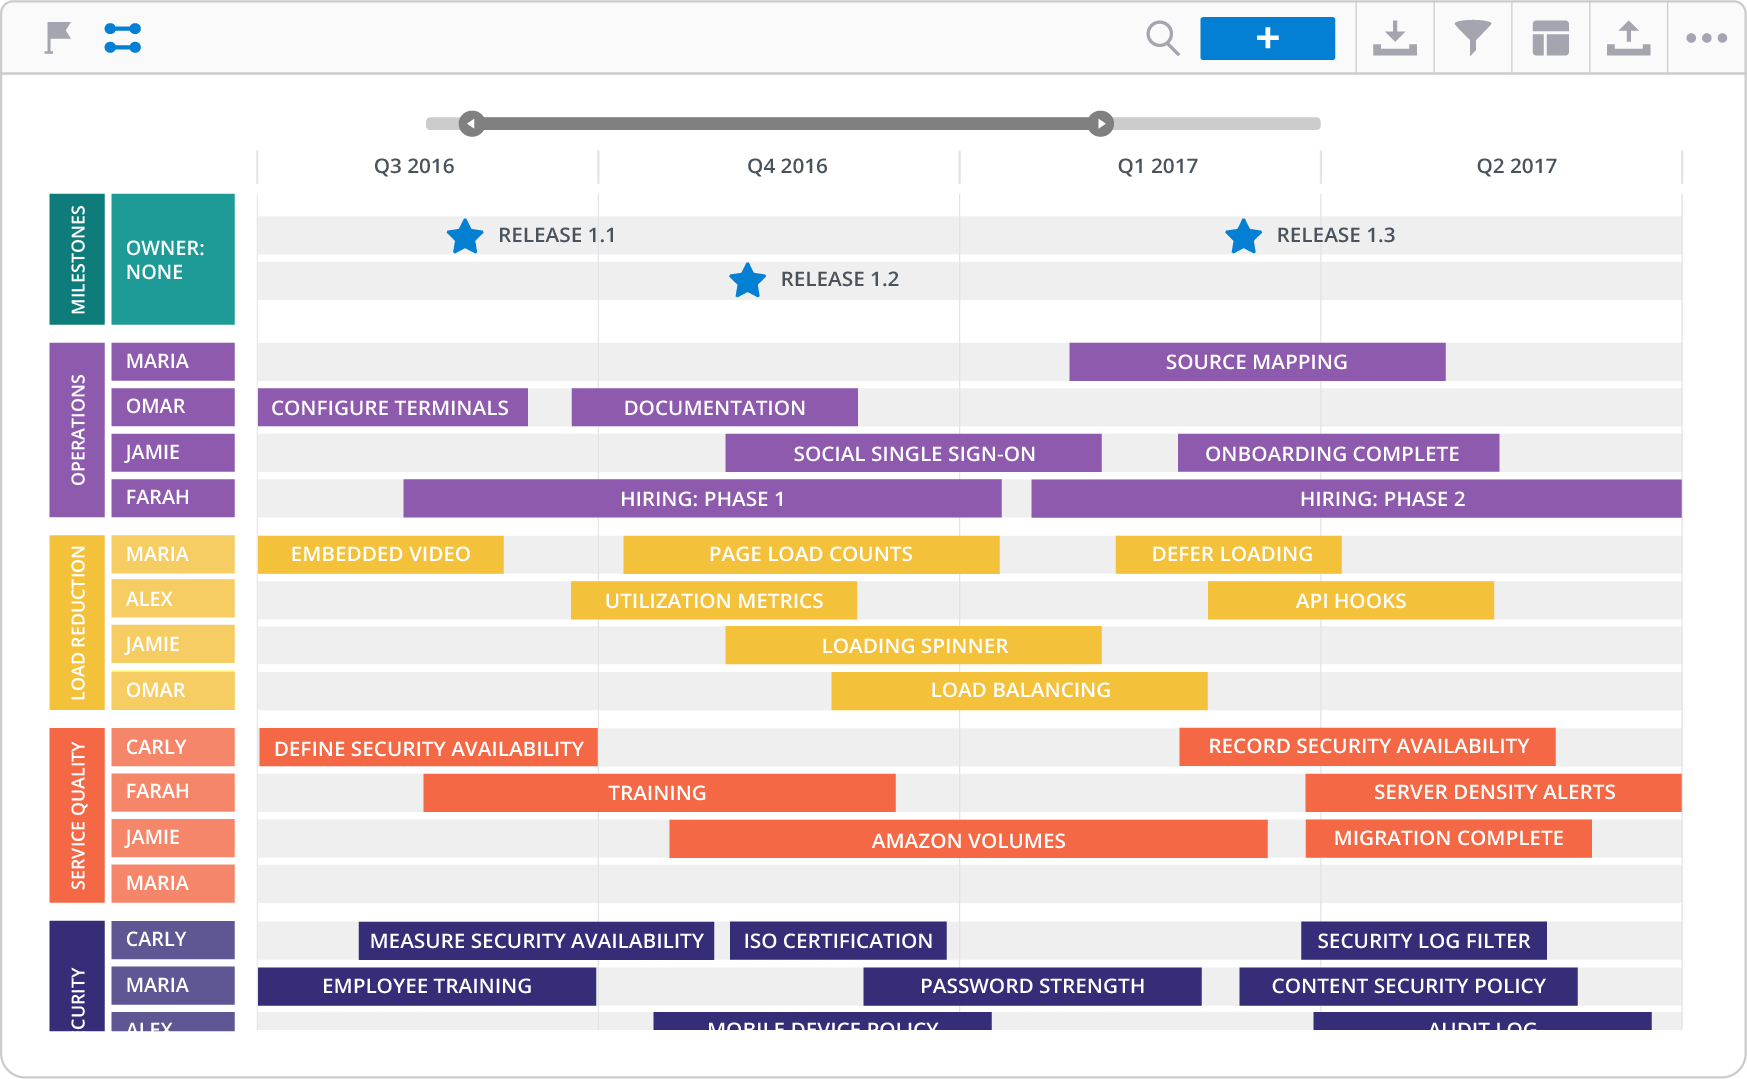
Task: Click the Q2 2017 column header
Action: coord(1516,166)
